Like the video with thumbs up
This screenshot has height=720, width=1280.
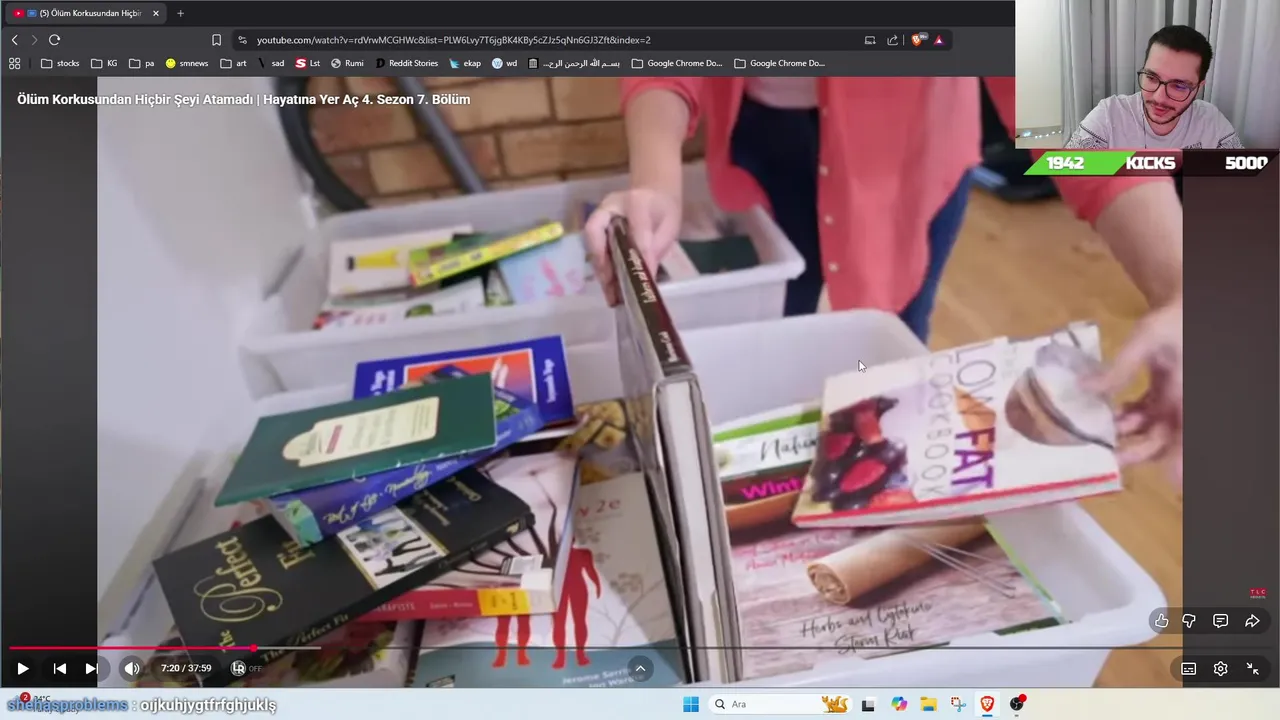click(x=1161, y=621)
